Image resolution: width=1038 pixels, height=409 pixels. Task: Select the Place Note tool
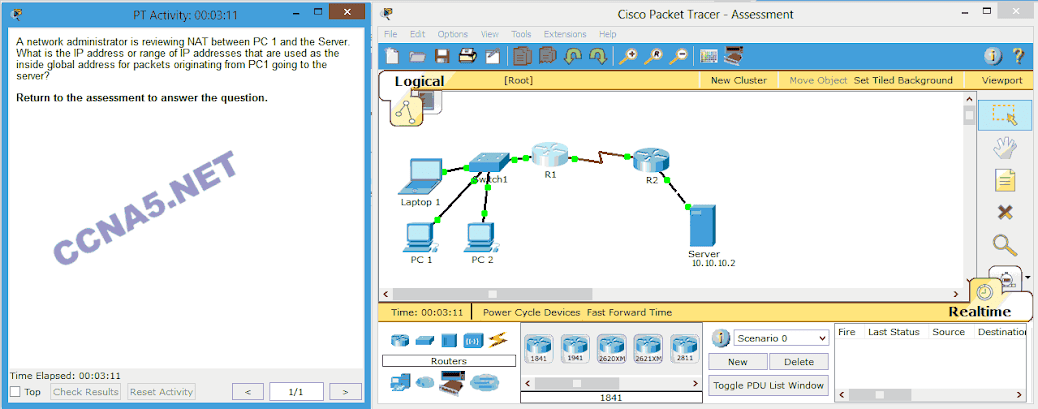tap(1005, 180)
